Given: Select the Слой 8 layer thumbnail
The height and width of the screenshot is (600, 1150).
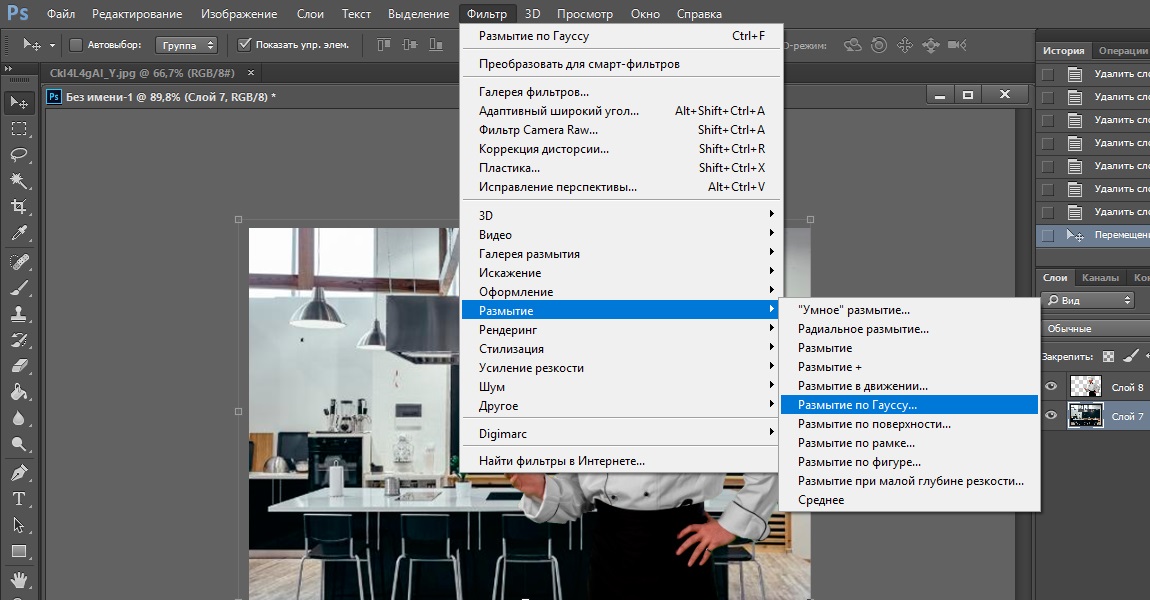Looking at the screenshot, I should click(1085, 387).
